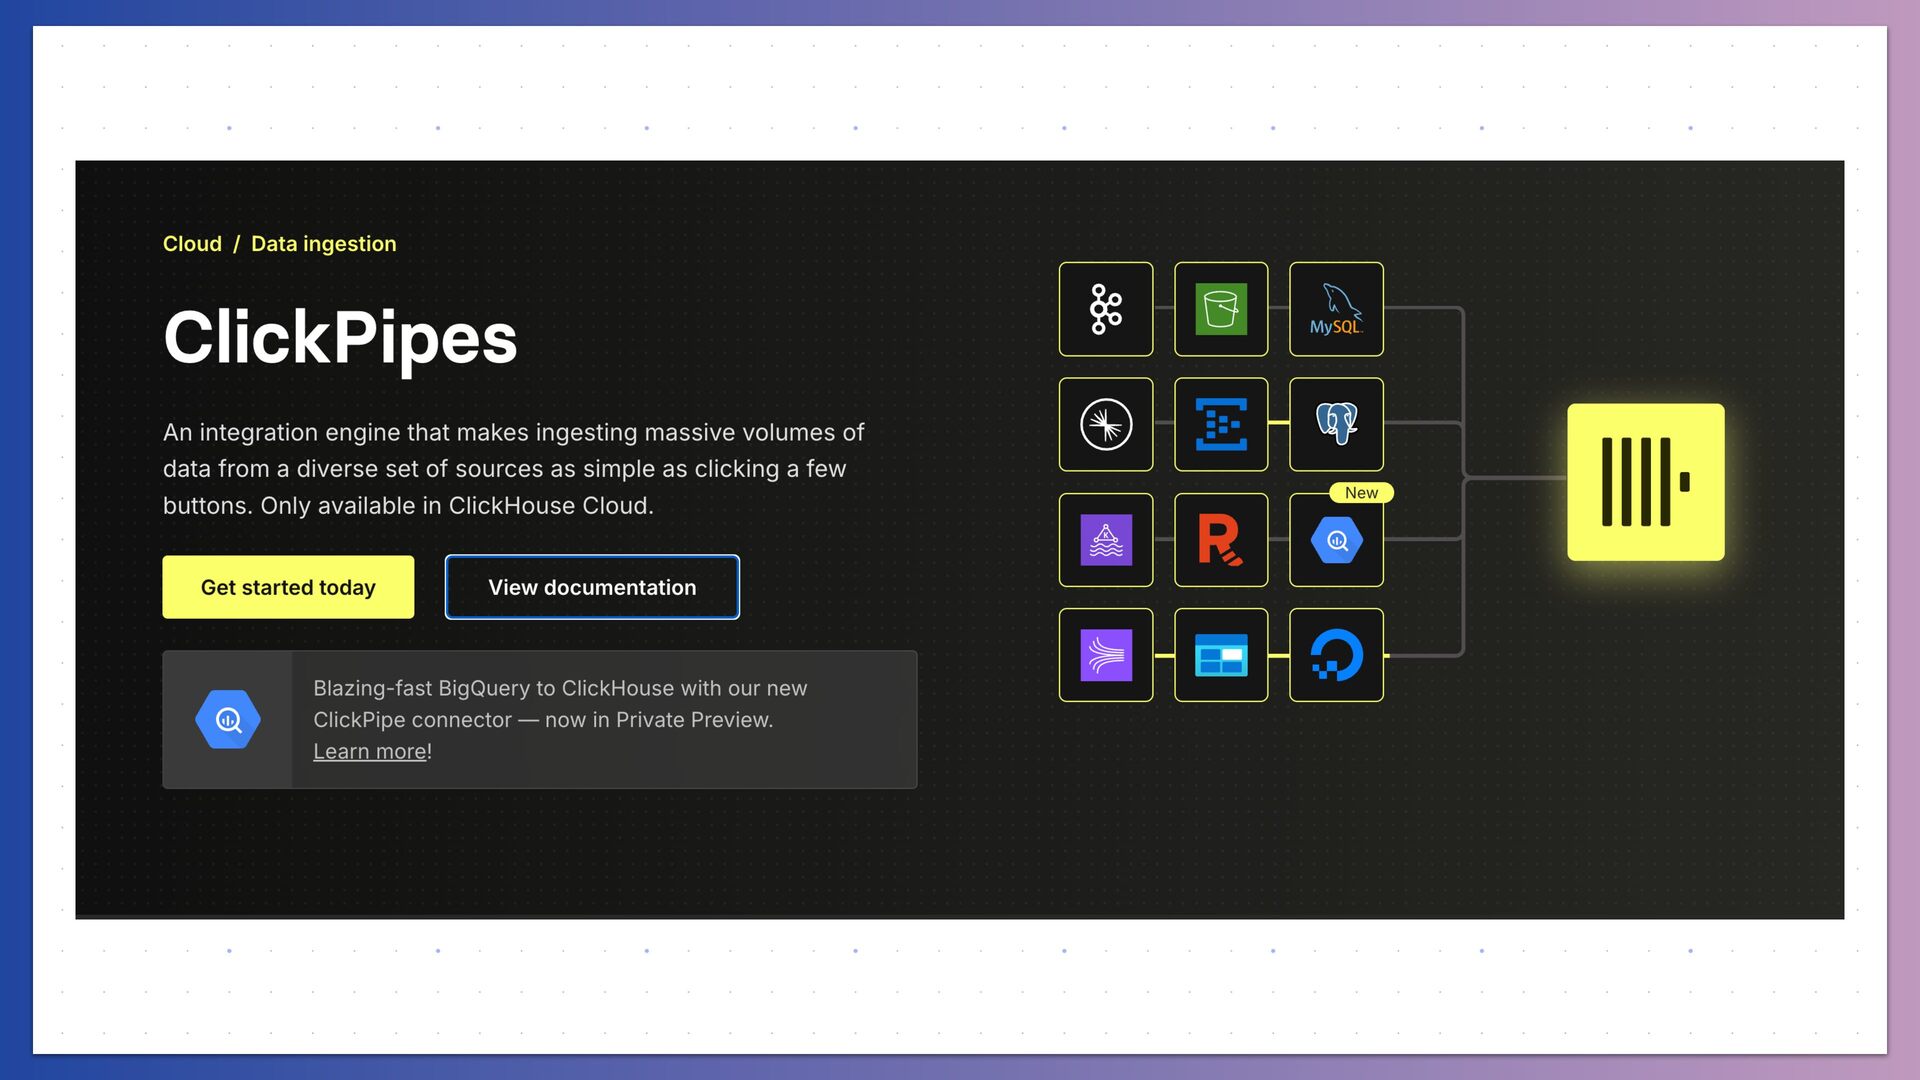Click the MySQL dolphin icon
The height and width of the screenshot is (1080, 1920).
1336,309
